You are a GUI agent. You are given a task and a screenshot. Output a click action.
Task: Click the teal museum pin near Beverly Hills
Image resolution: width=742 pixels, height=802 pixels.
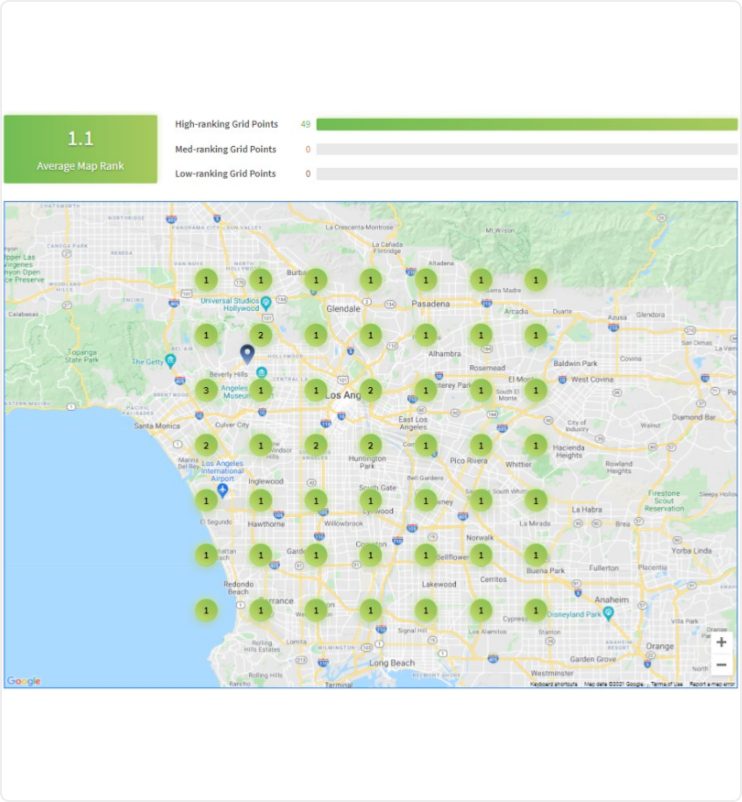[261, 372]
